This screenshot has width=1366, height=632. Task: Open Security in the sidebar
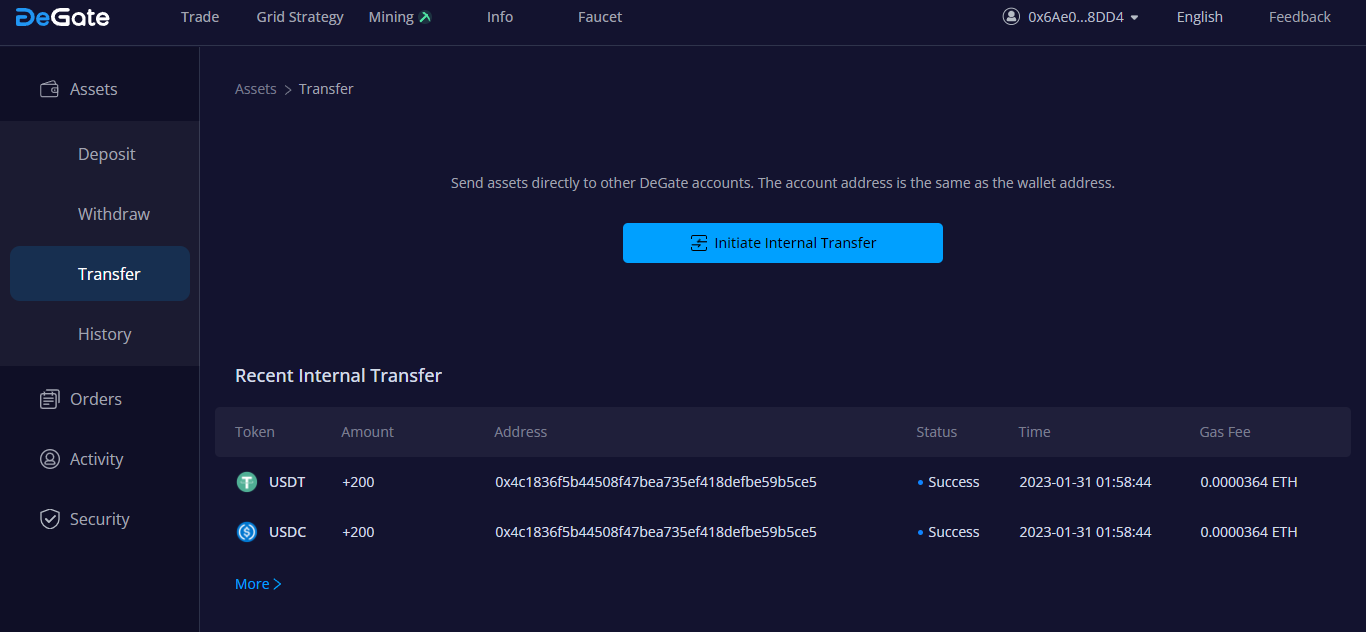pyautogui.click(x=100, y=519)
